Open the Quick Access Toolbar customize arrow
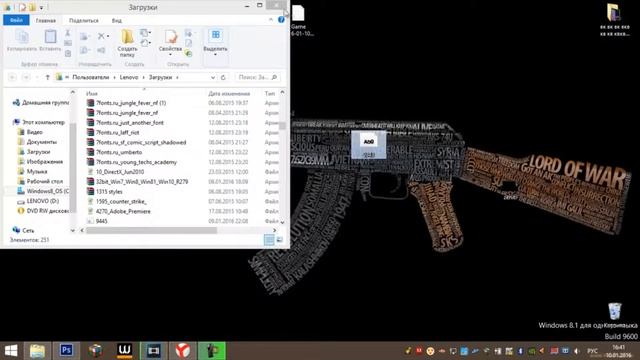Screen dimensions: 640x360 click(41, 7)
